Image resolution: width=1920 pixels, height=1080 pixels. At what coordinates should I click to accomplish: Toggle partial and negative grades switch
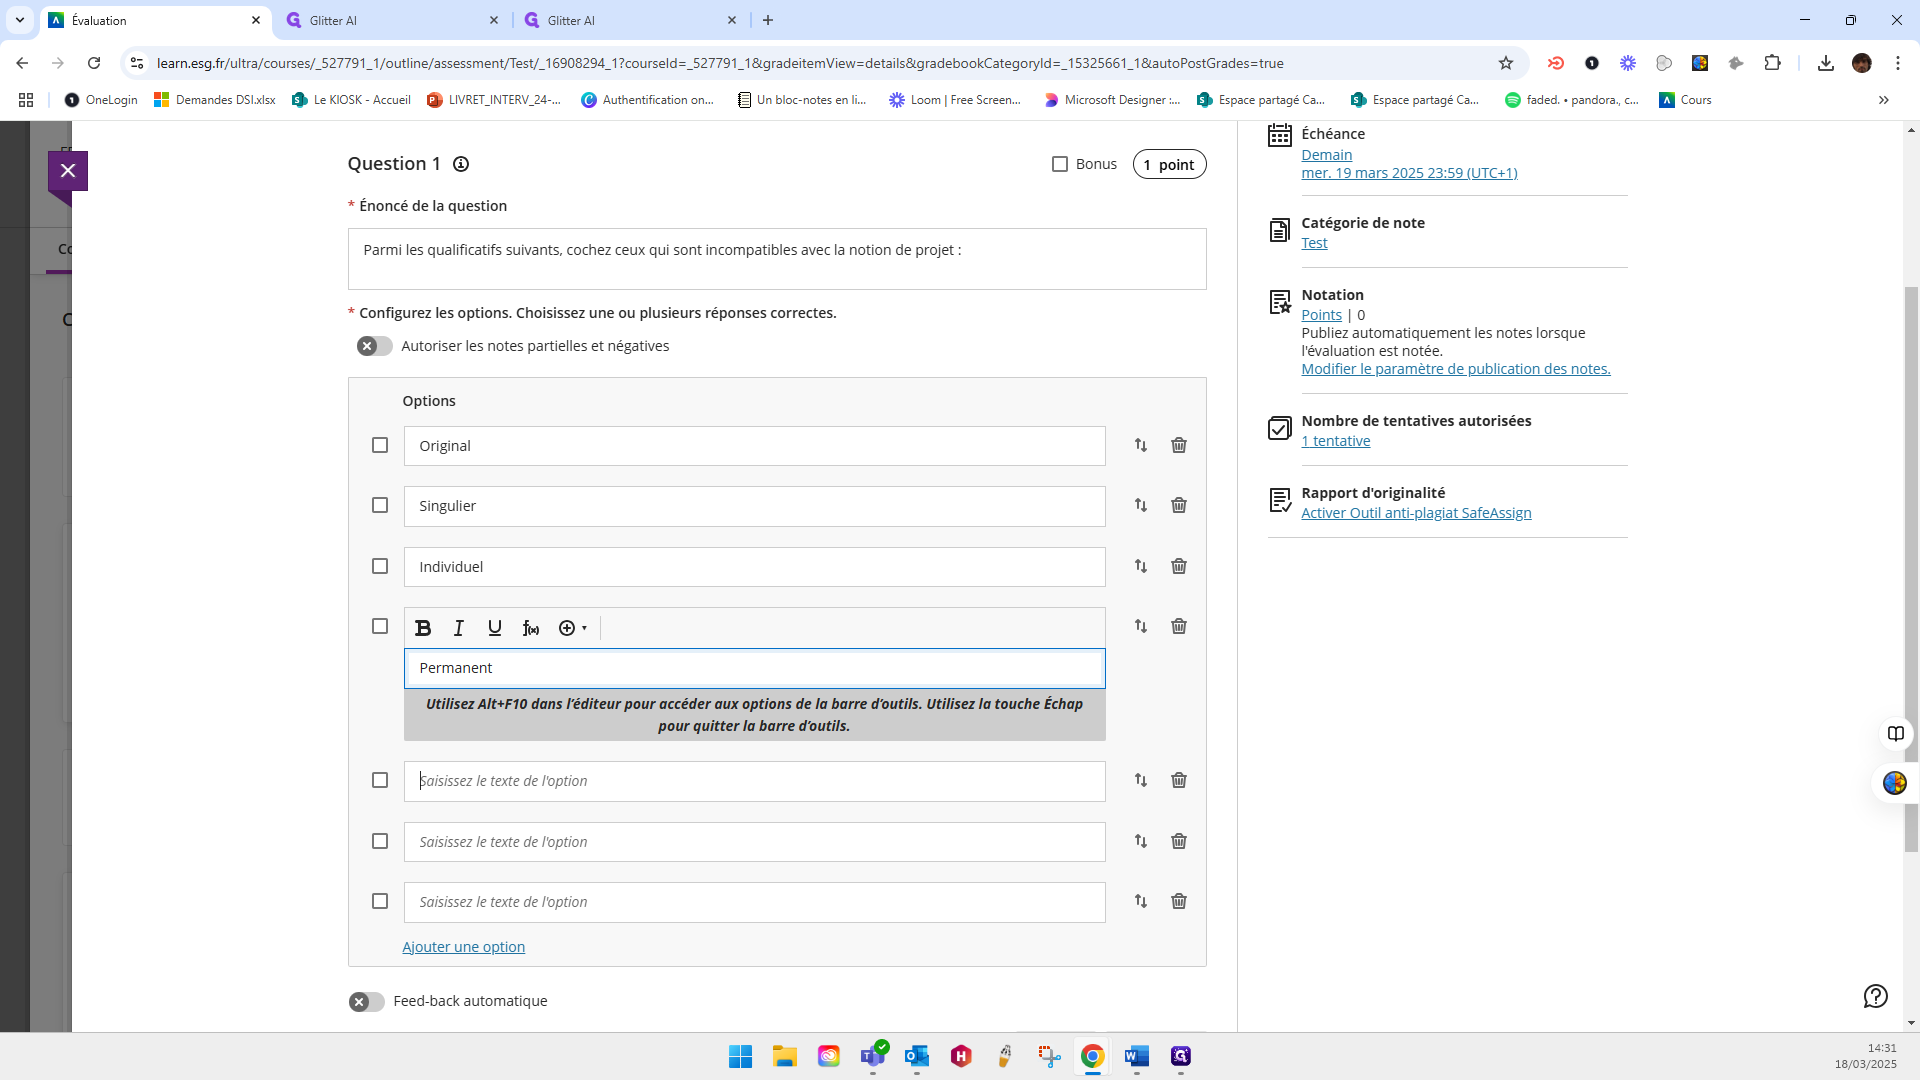tap(375, 346)
